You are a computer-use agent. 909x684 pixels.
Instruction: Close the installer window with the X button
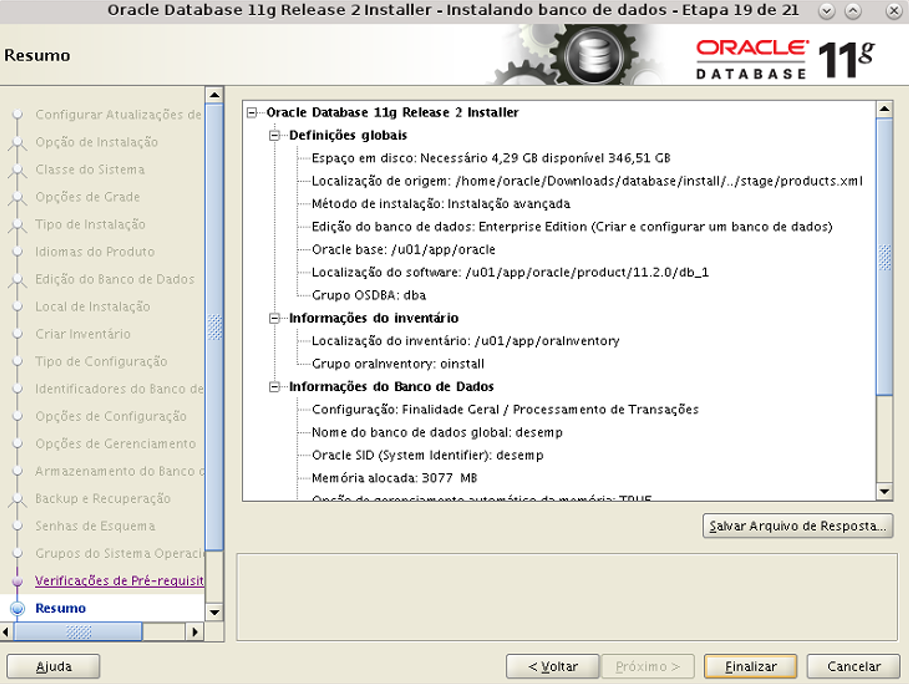894,11
